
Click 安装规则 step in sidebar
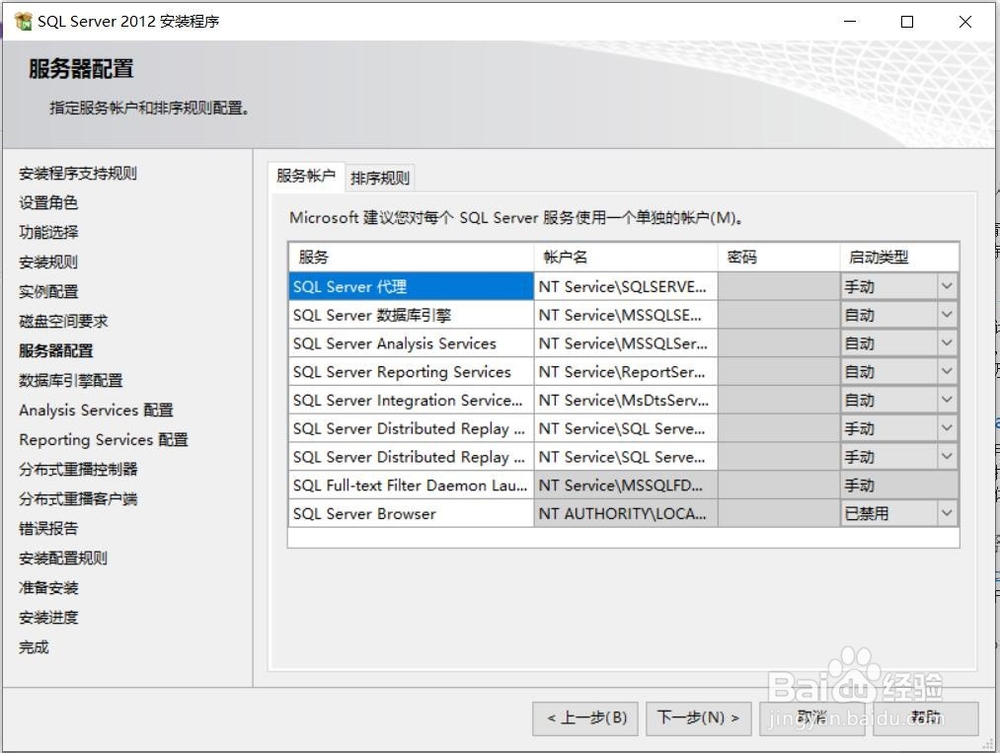[x=48, y=262]
